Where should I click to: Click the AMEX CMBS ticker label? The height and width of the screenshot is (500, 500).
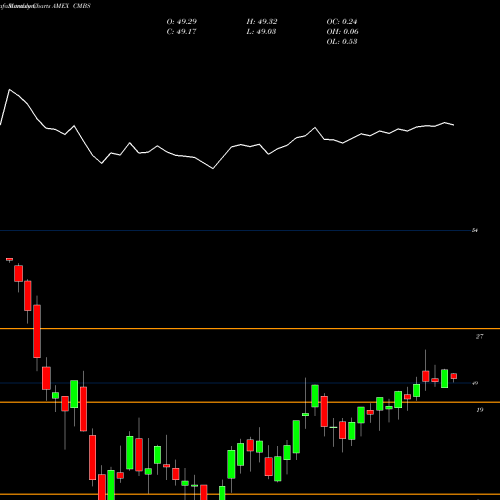(71, 6)
